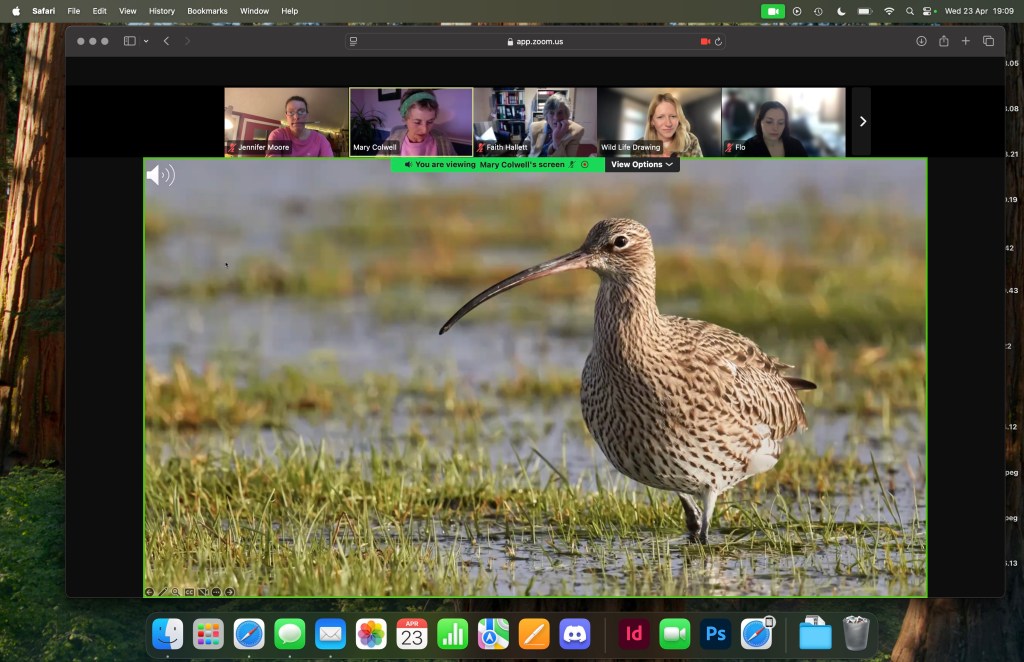Open Photoshop from the Dock
This screenshot has width=1024, height=662.
[x=715, y=633]
